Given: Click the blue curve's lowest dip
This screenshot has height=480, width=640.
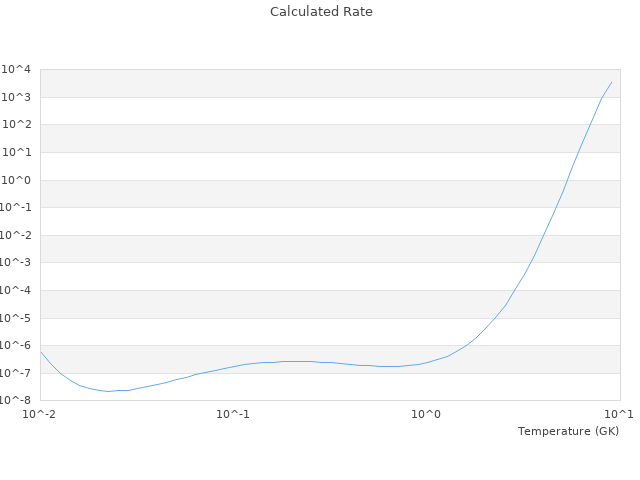Looking at the screenshot, I should click(108, 391).
